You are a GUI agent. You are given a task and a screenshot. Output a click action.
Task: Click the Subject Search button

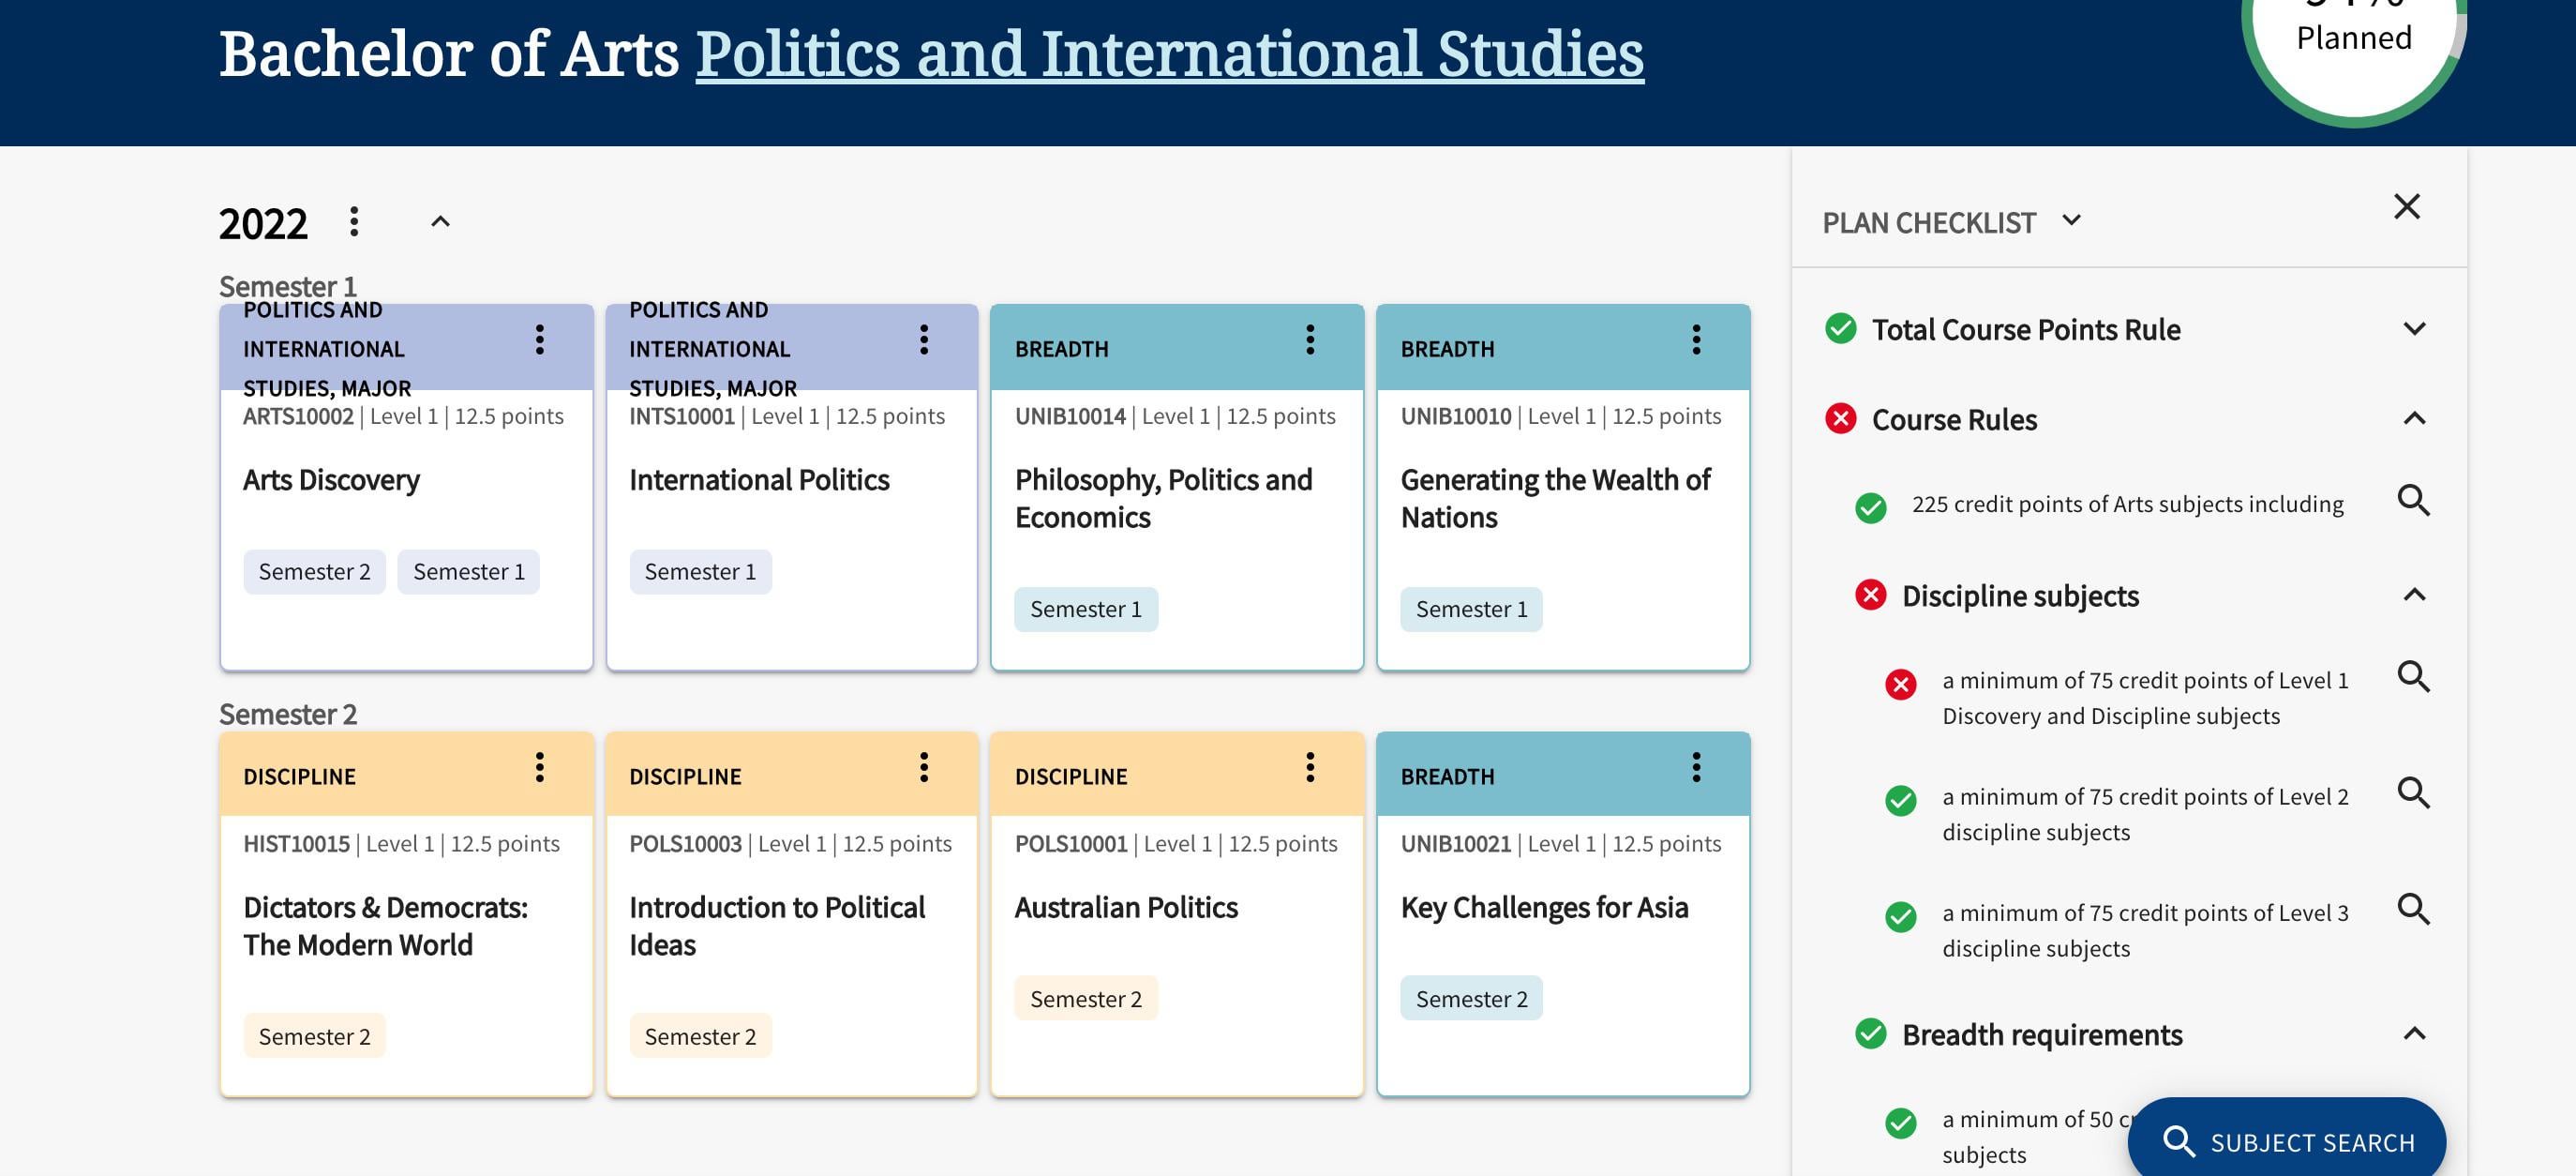2287,1141
